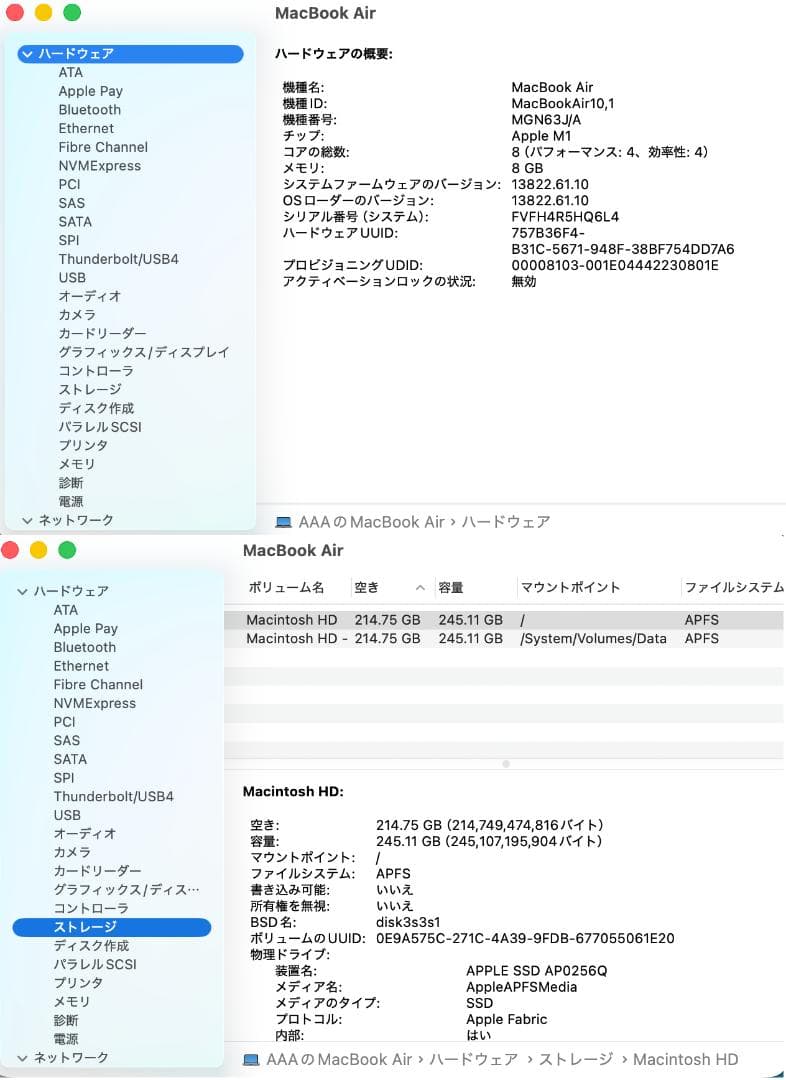Open truncated グラフィックス/ディス… in the storage window sidebar
Viewport: 786px width, 1080px height.
126,890
